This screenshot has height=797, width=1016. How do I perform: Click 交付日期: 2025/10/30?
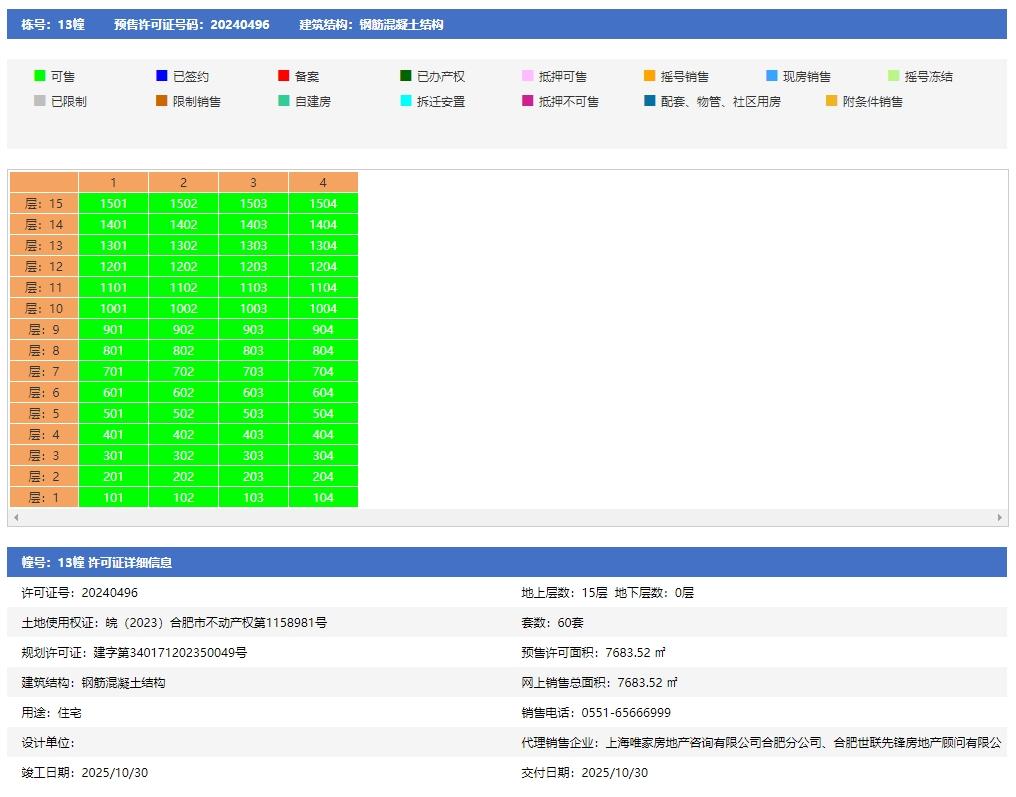(x=584, y=772)
